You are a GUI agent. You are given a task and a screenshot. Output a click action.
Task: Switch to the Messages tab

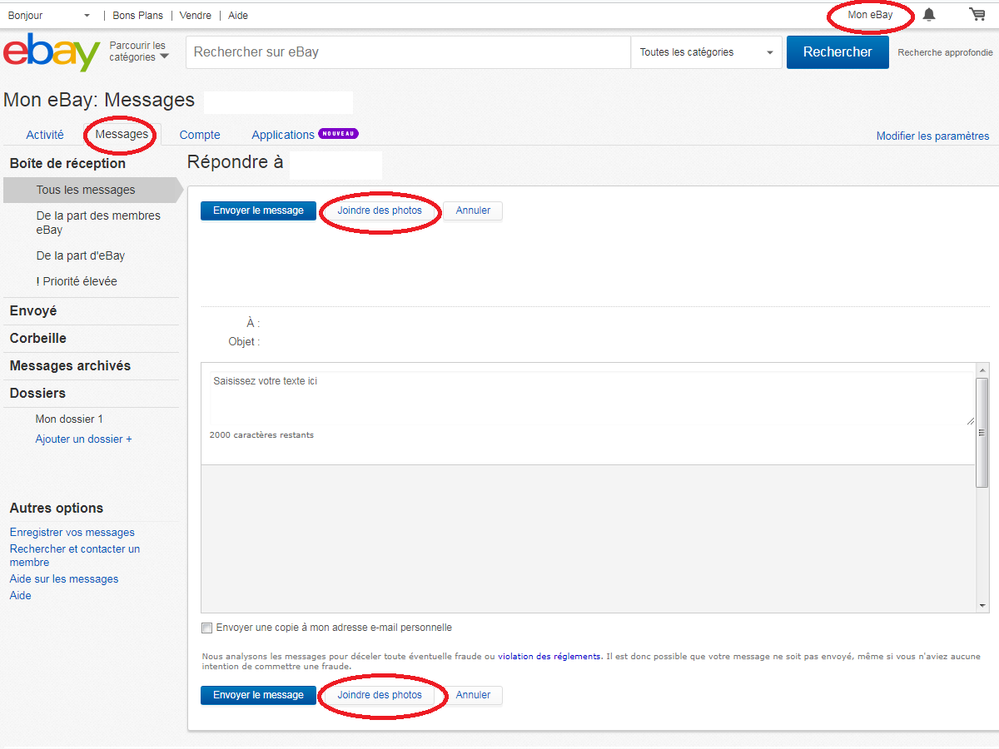pos(121,134)
